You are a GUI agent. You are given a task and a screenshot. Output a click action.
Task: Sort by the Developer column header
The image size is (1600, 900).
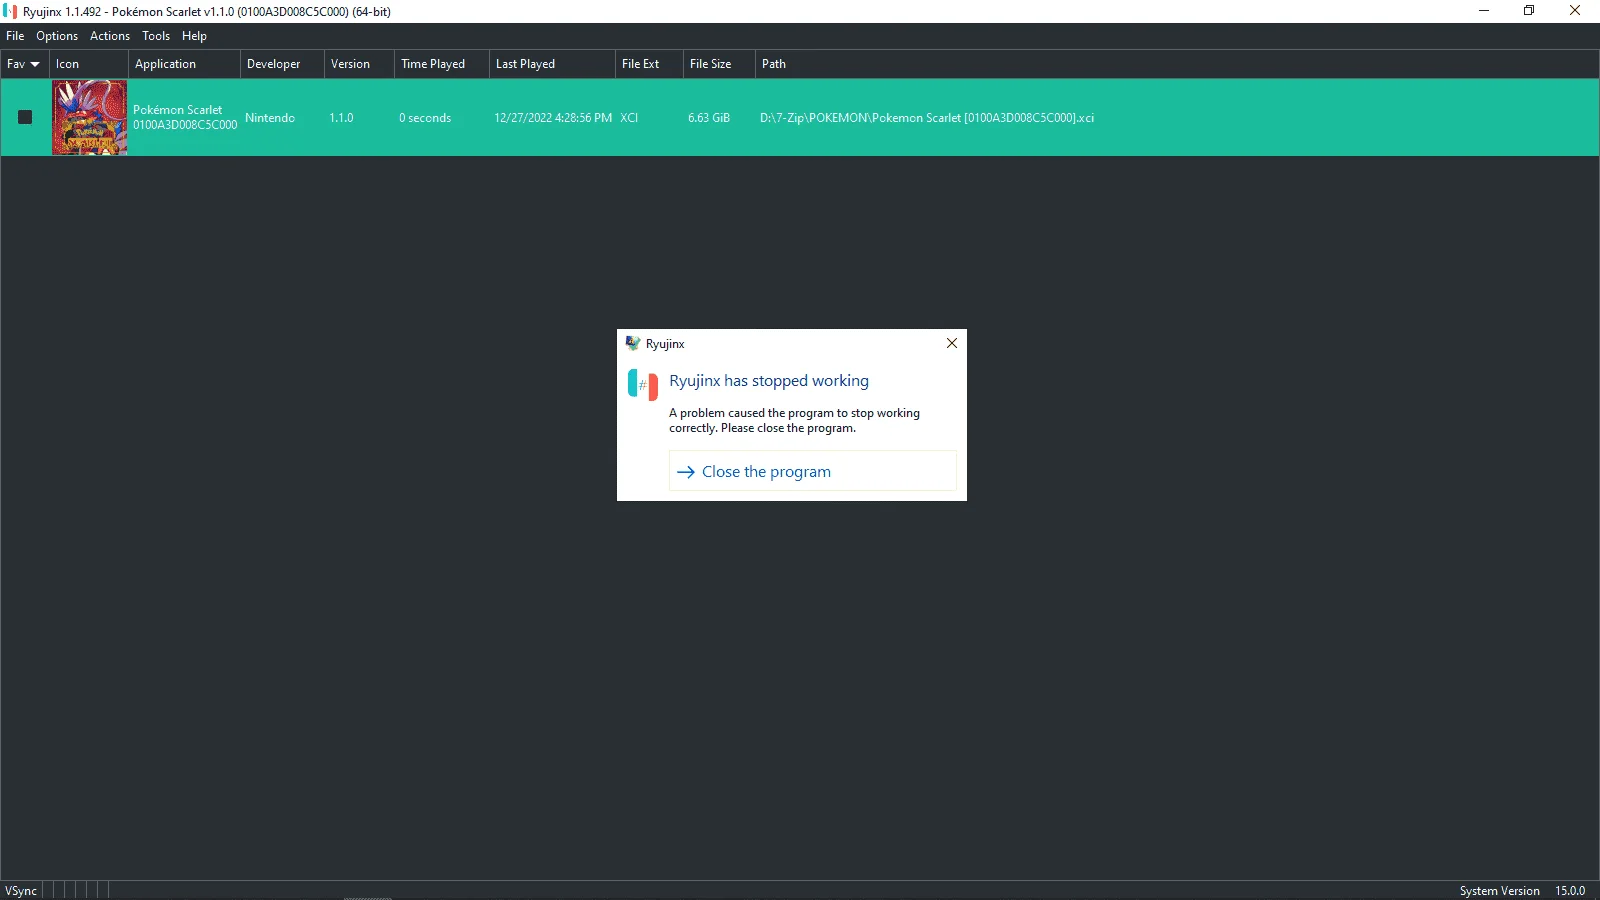pos(282,64)
